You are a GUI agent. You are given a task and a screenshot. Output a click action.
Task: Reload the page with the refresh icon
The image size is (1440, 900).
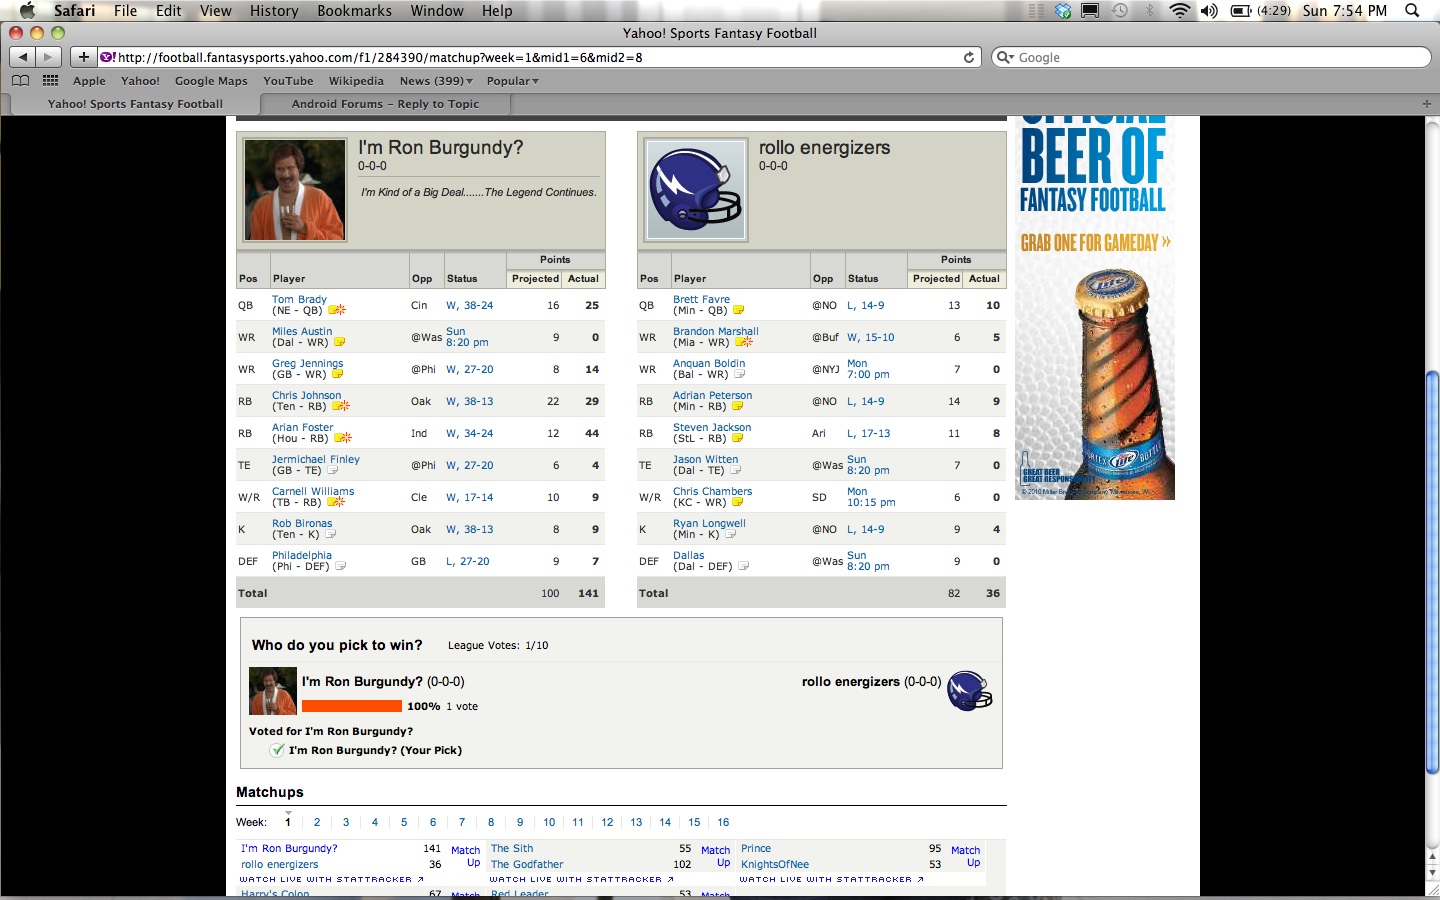(968, 57)
